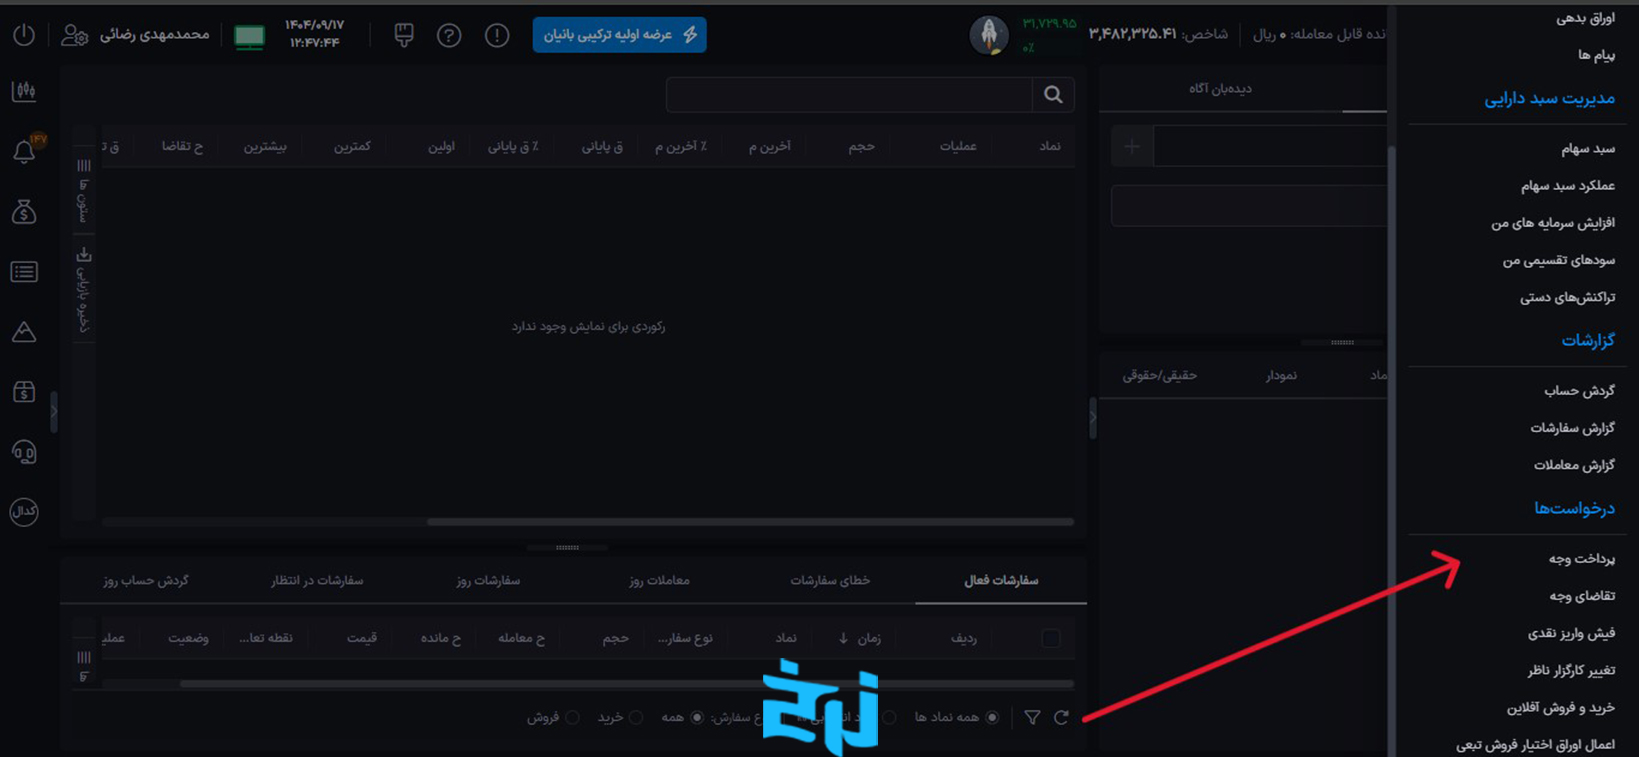Open candlestick chart icon in left sidebar

click(24, 91)
